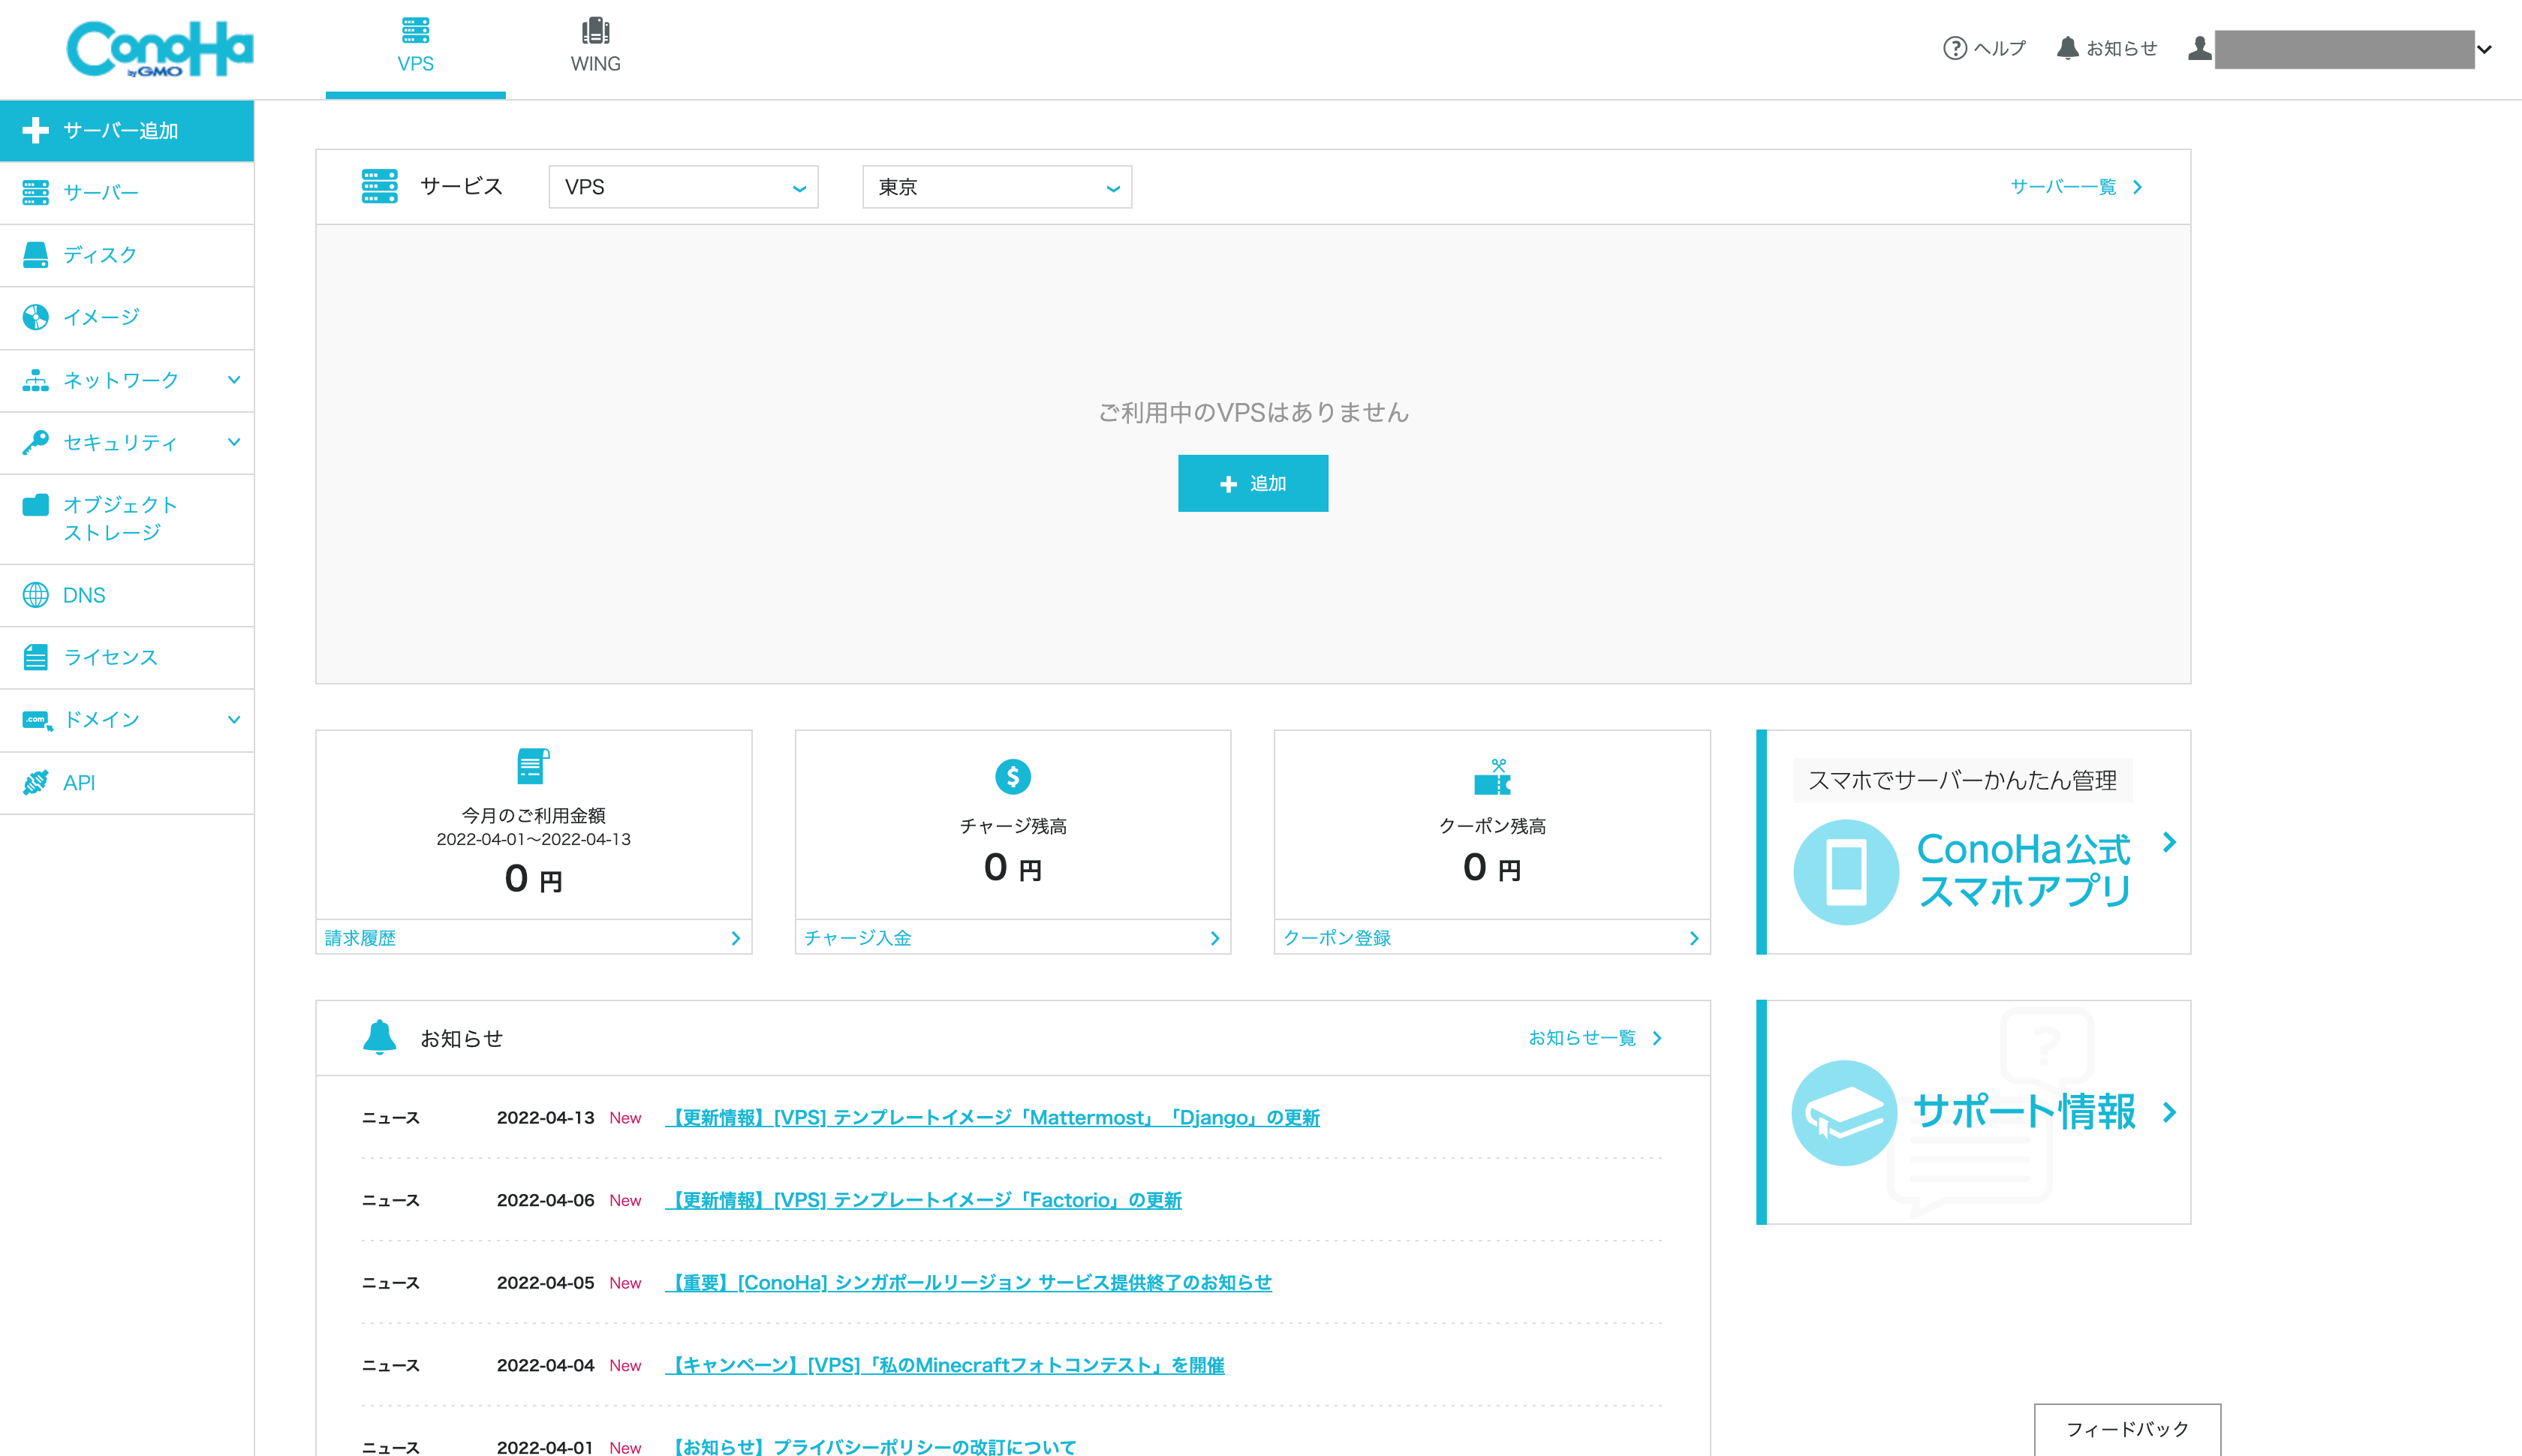Open ライセンス in the sidebar

pyautogui.click(x=127, y=657)
